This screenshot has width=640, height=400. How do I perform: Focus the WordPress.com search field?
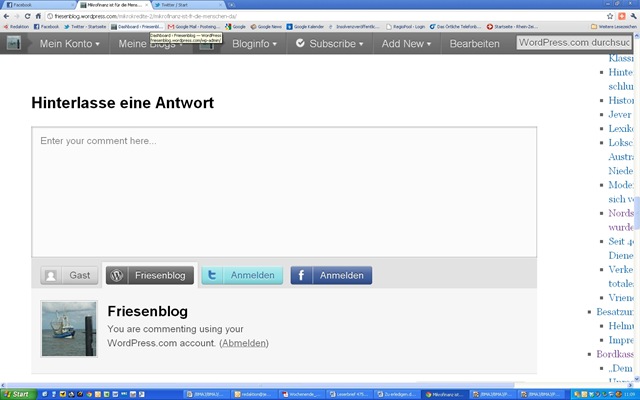[x=575, y=43]
